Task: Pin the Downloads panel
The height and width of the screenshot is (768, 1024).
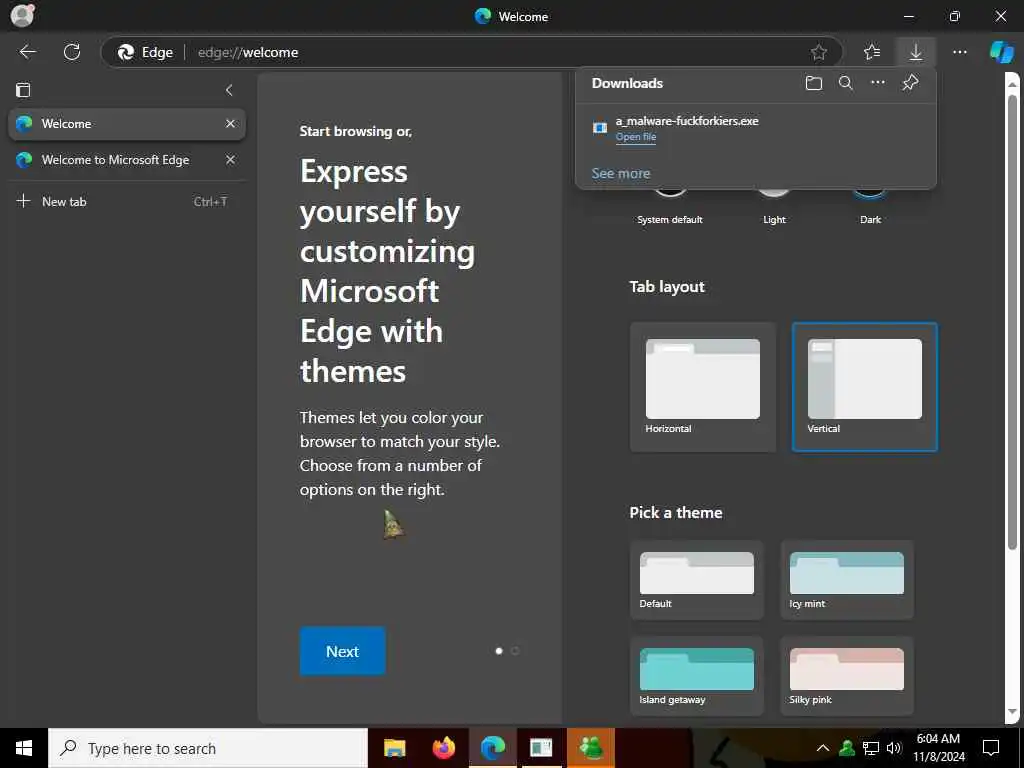Action: click(x=910, y=83)
